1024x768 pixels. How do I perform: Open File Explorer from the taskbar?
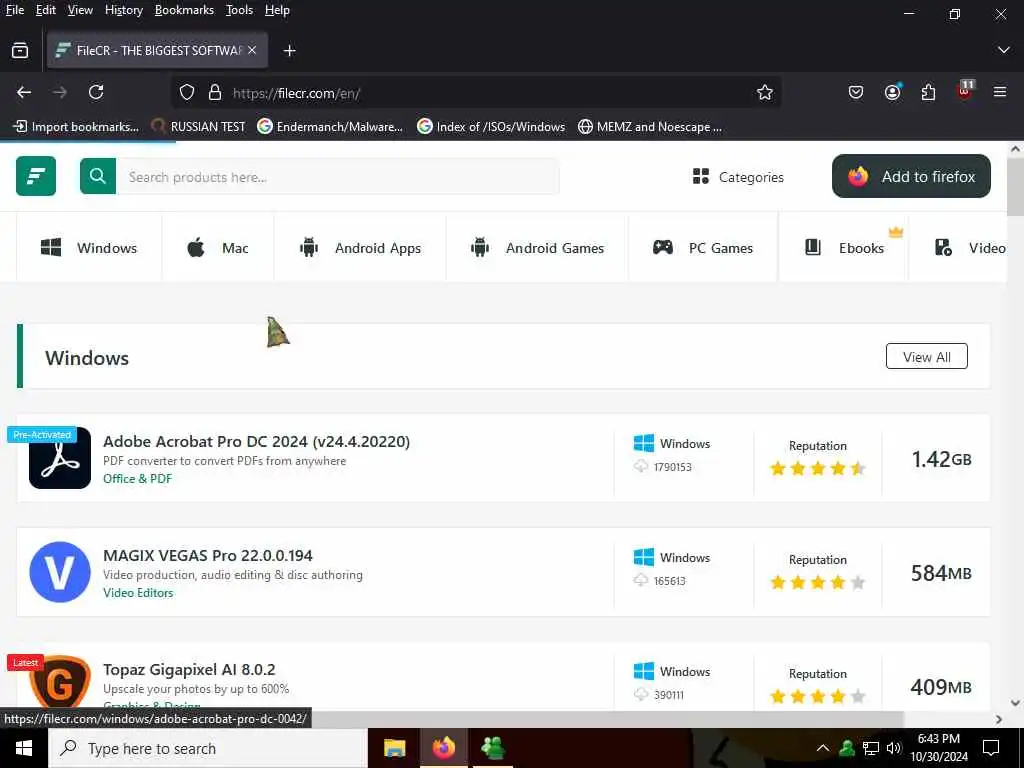pos(394,748)
